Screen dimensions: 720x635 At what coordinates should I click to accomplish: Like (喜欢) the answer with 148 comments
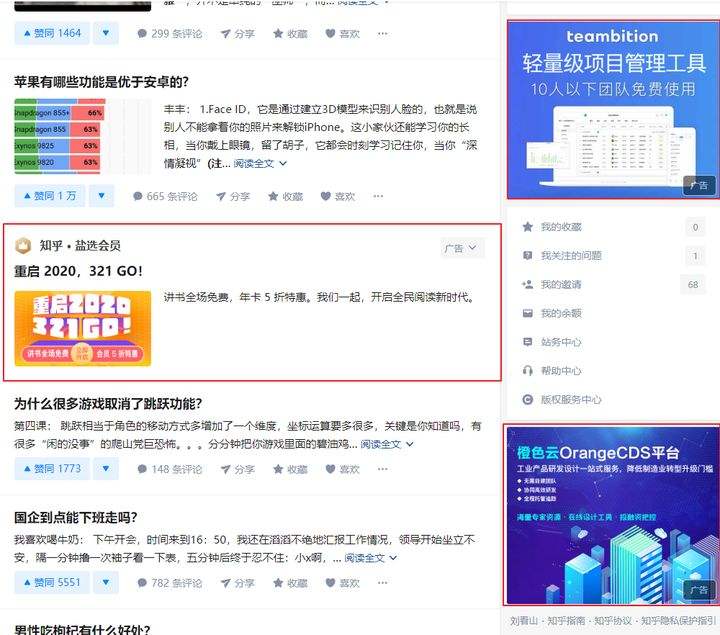click(x=342, y=469)
